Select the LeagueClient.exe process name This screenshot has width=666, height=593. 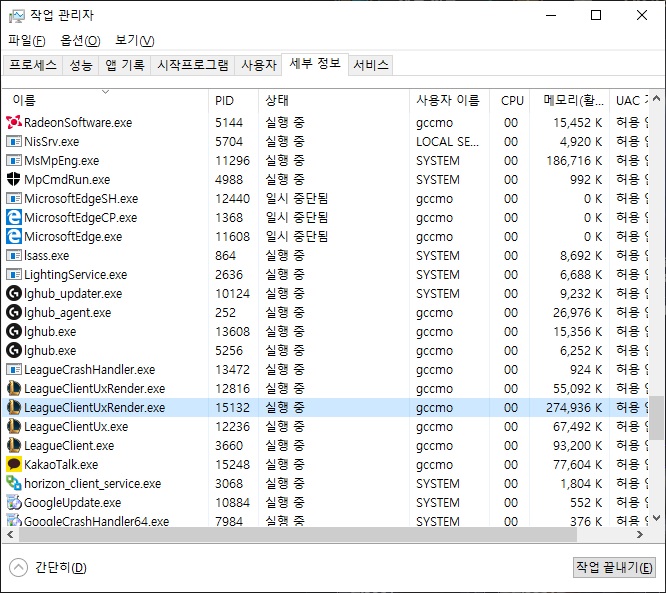tap(69, 446)
